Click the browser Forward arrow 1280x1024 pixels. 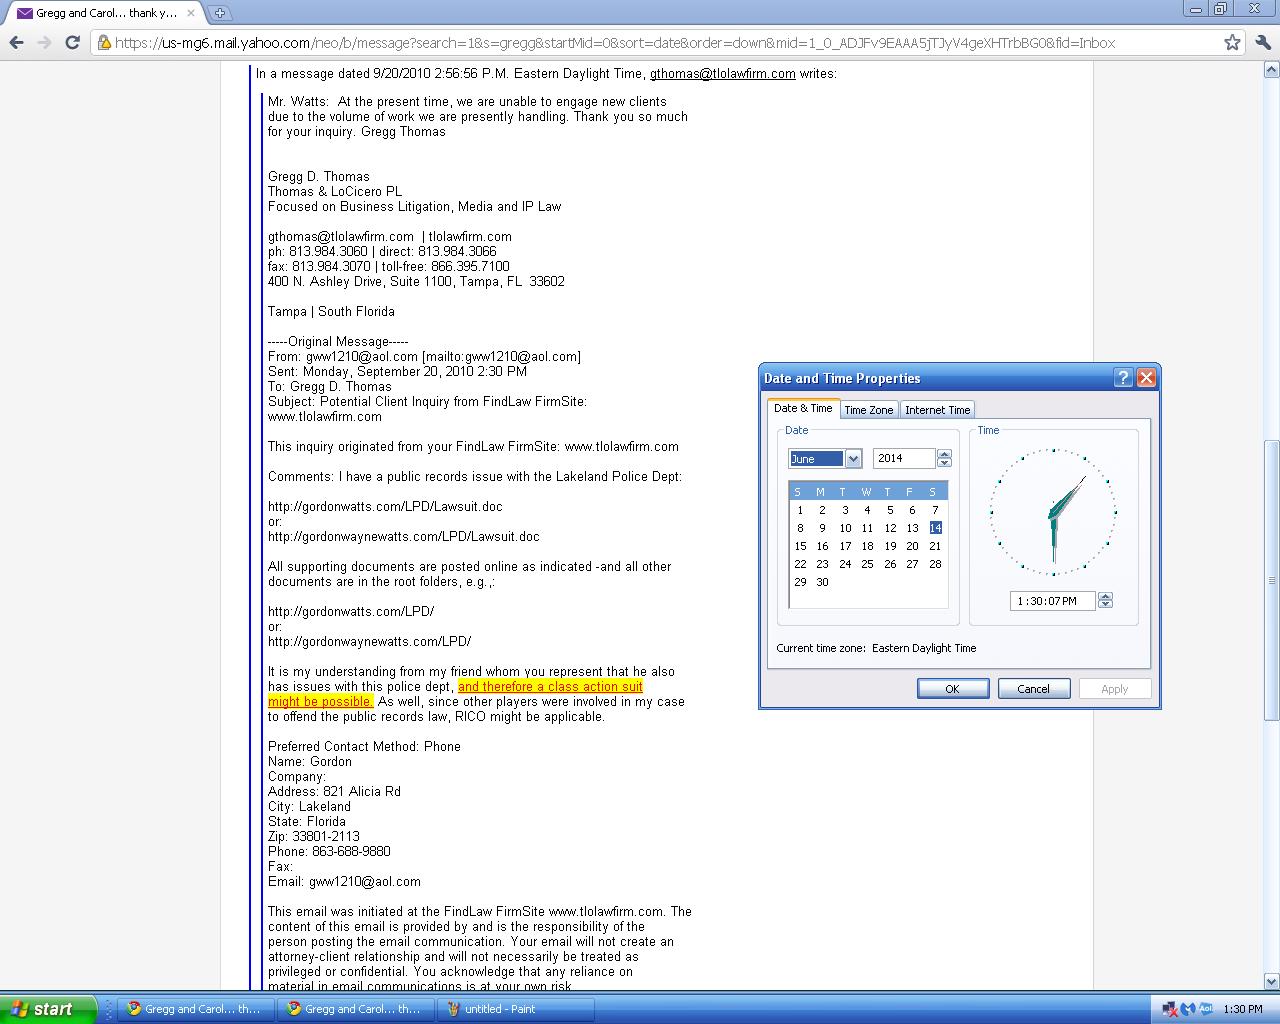[44, 42]
